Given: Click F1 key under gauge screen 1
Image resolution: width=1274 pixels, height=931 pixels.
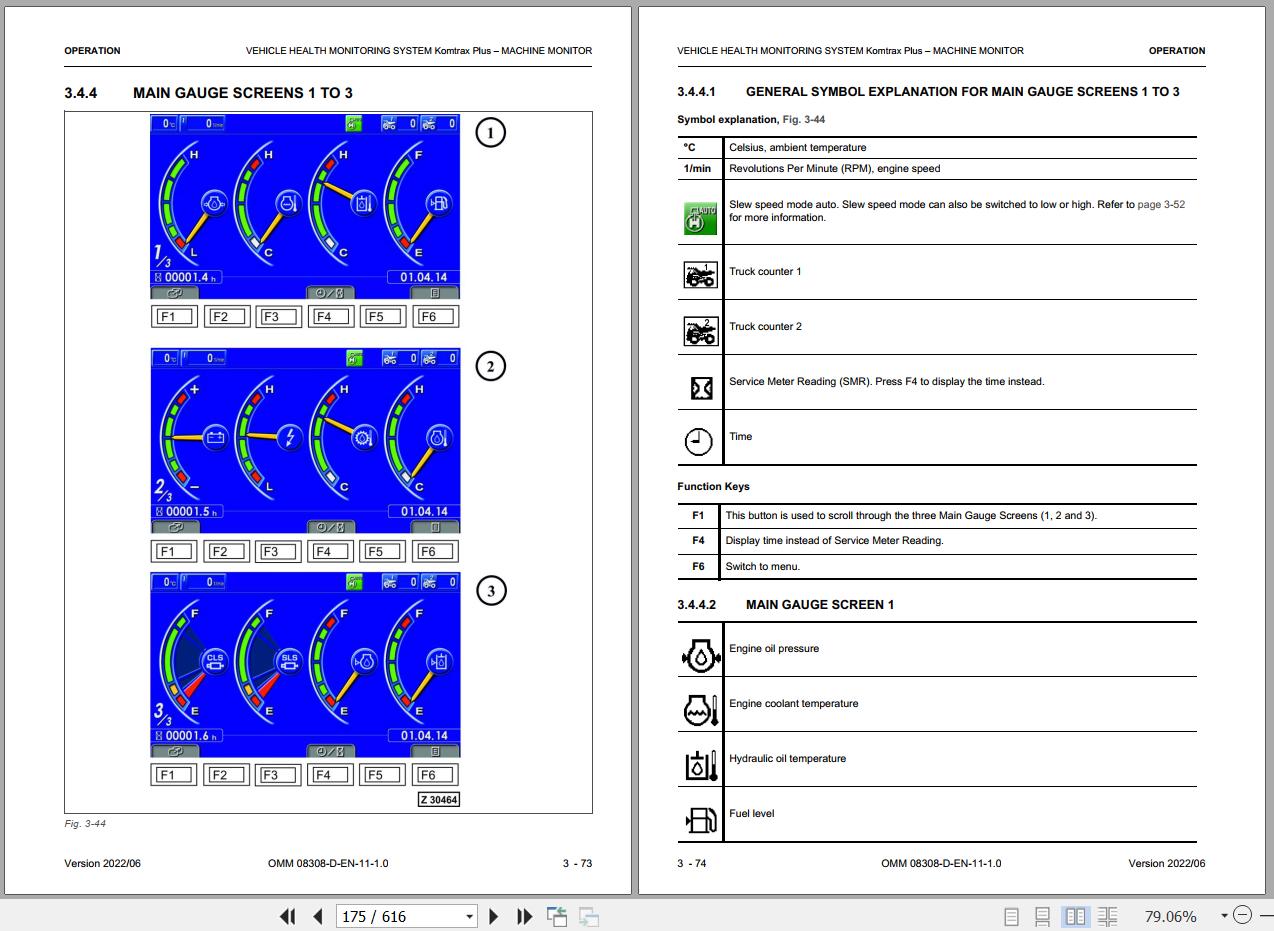Looking at the screenshot, I should pos(174,317).
